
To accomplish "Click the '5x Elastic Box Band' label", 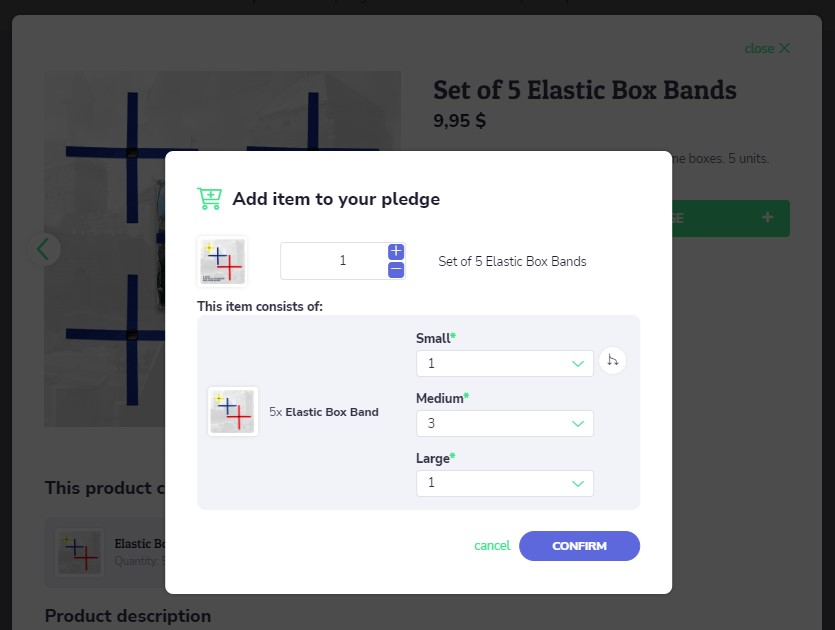I will 324,412.
